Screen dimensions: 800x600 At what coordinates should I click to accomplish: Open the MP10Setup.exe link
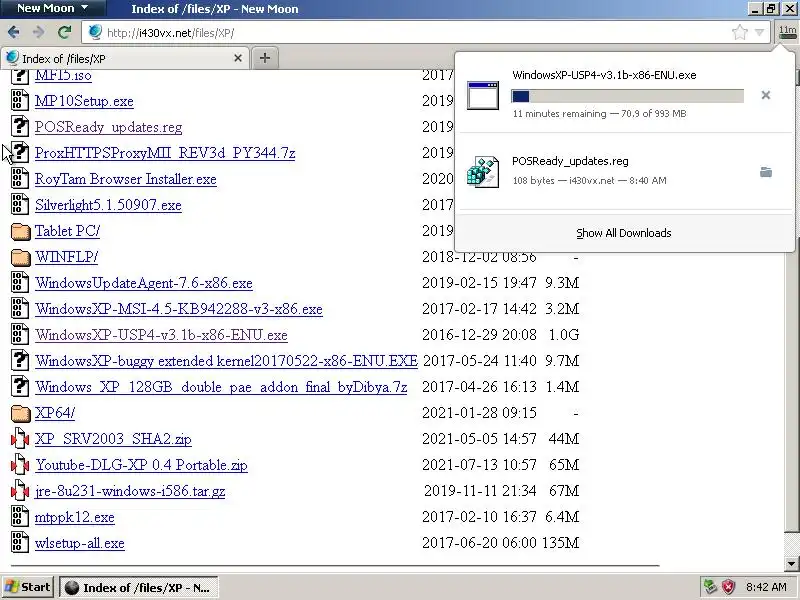84,101
